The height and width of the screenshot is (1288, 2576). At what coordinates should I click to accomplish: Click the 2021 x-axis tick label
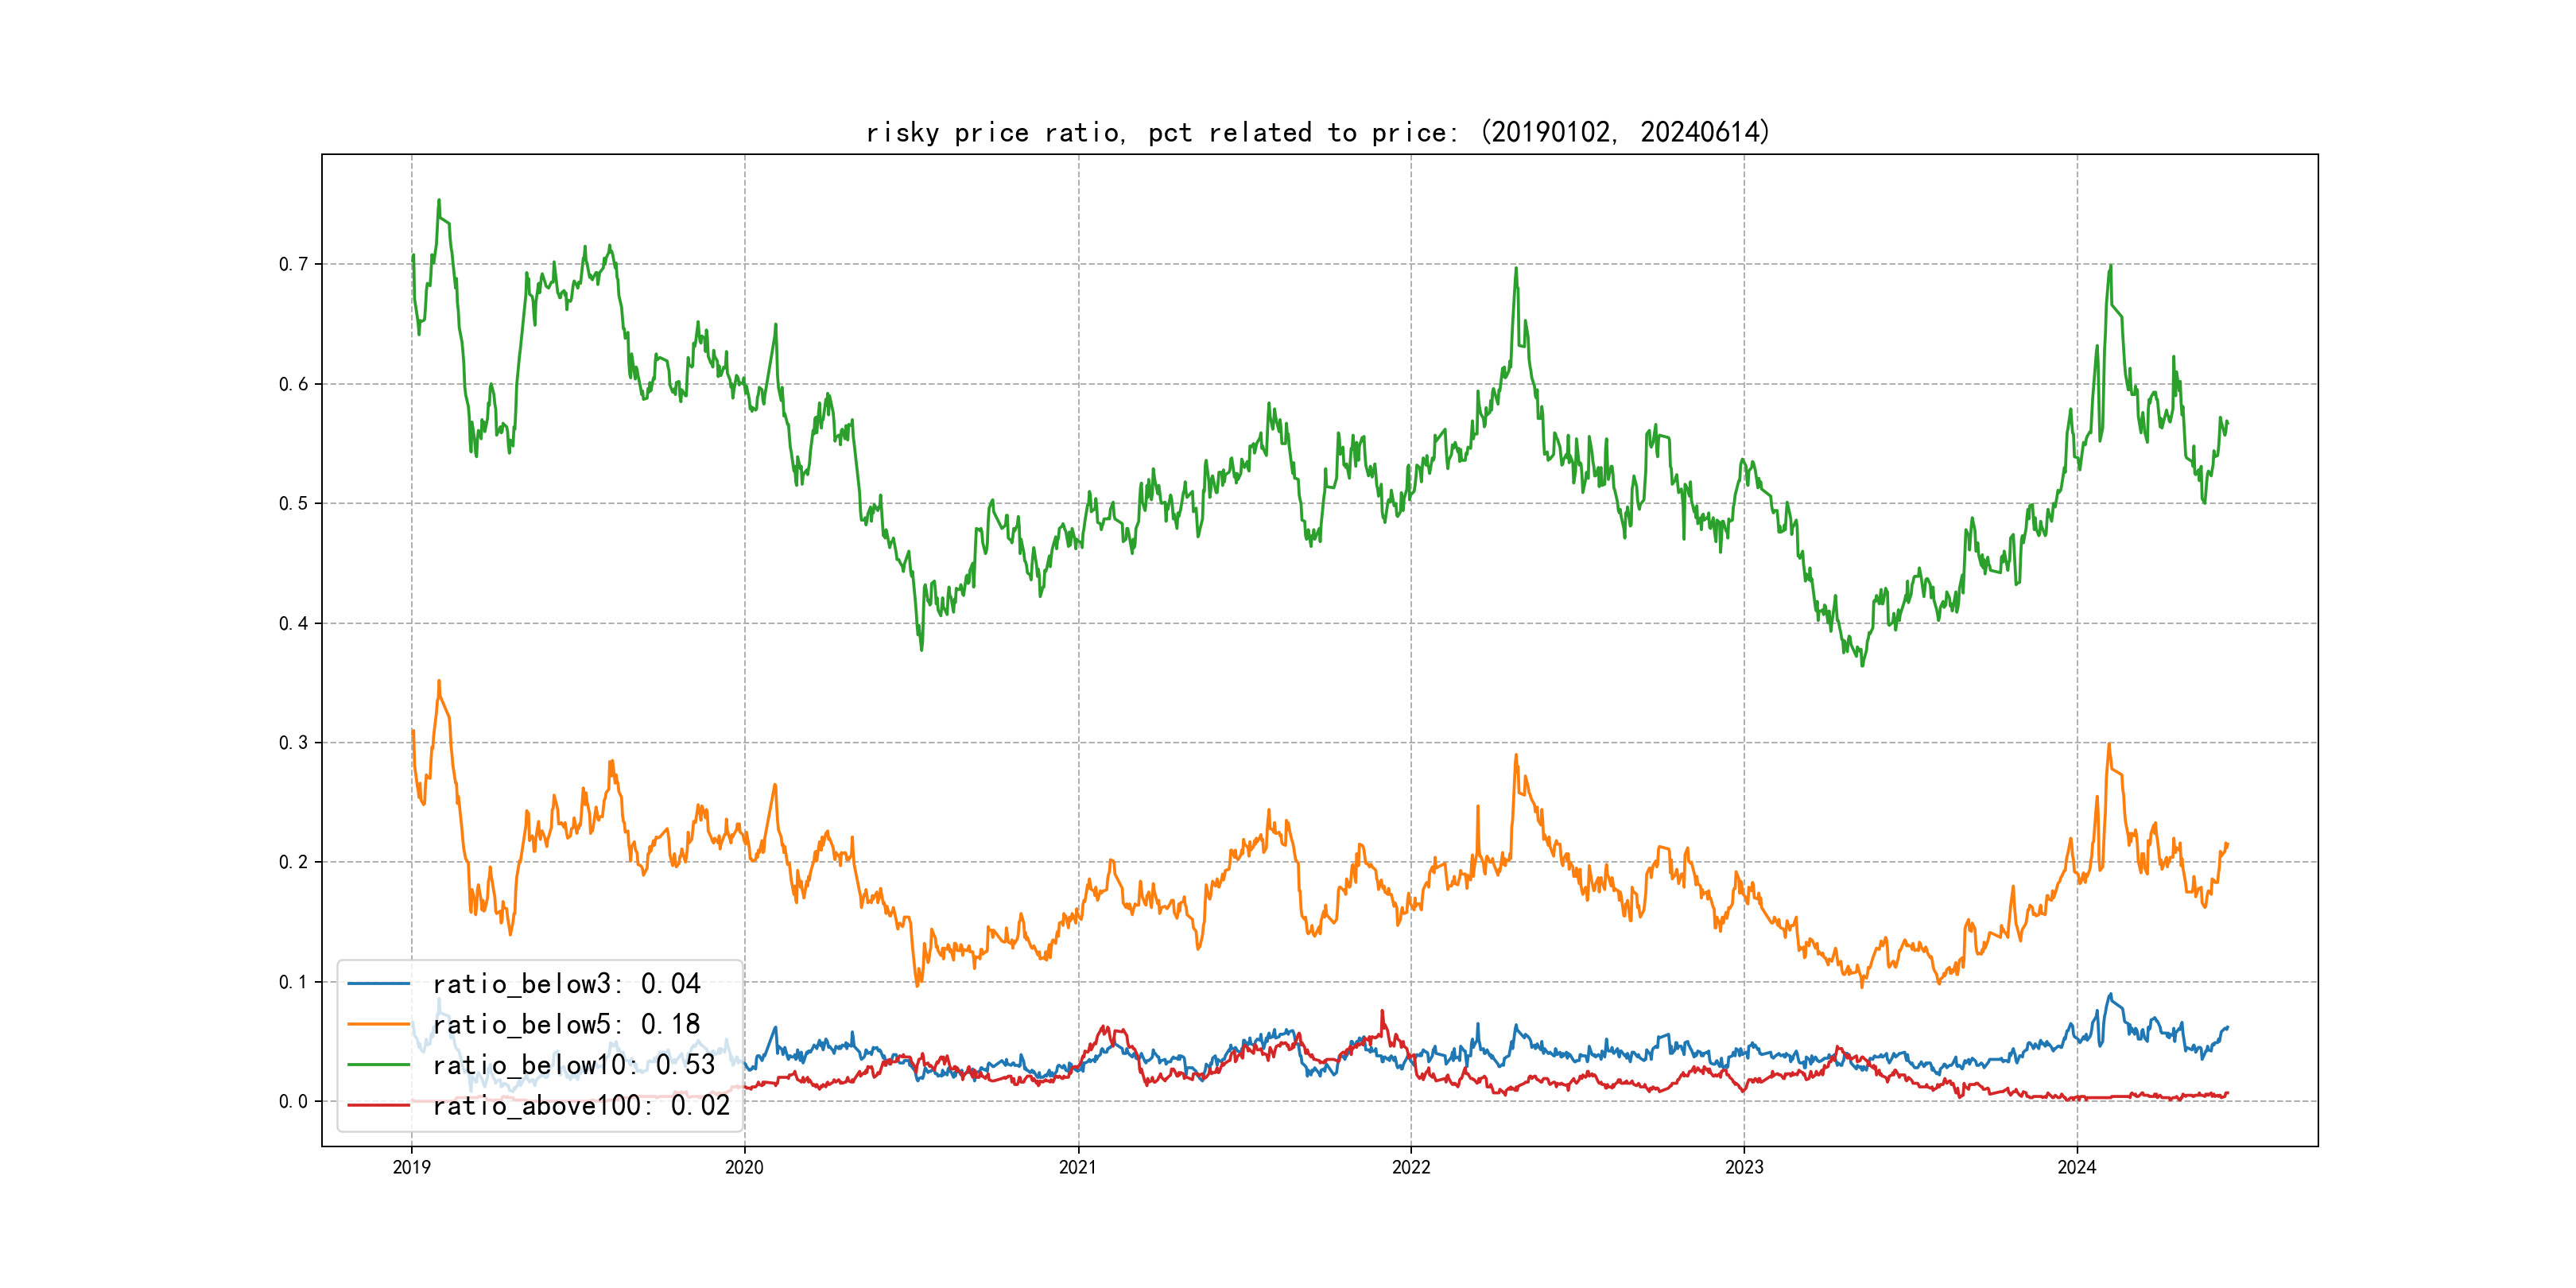coord(1078,1167)
